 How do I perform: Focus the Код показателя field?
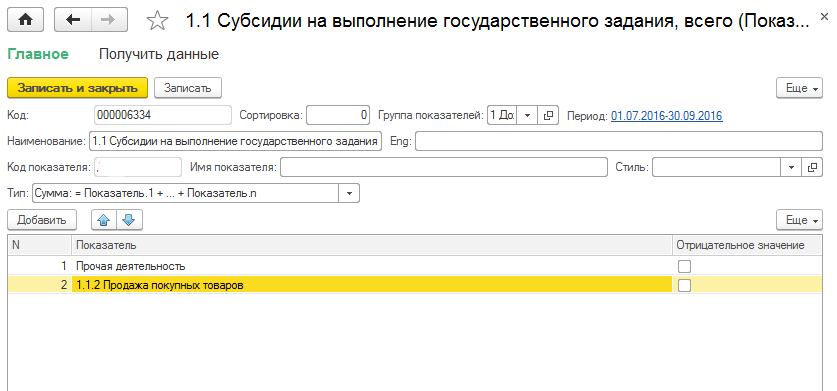tap(138, 167)
